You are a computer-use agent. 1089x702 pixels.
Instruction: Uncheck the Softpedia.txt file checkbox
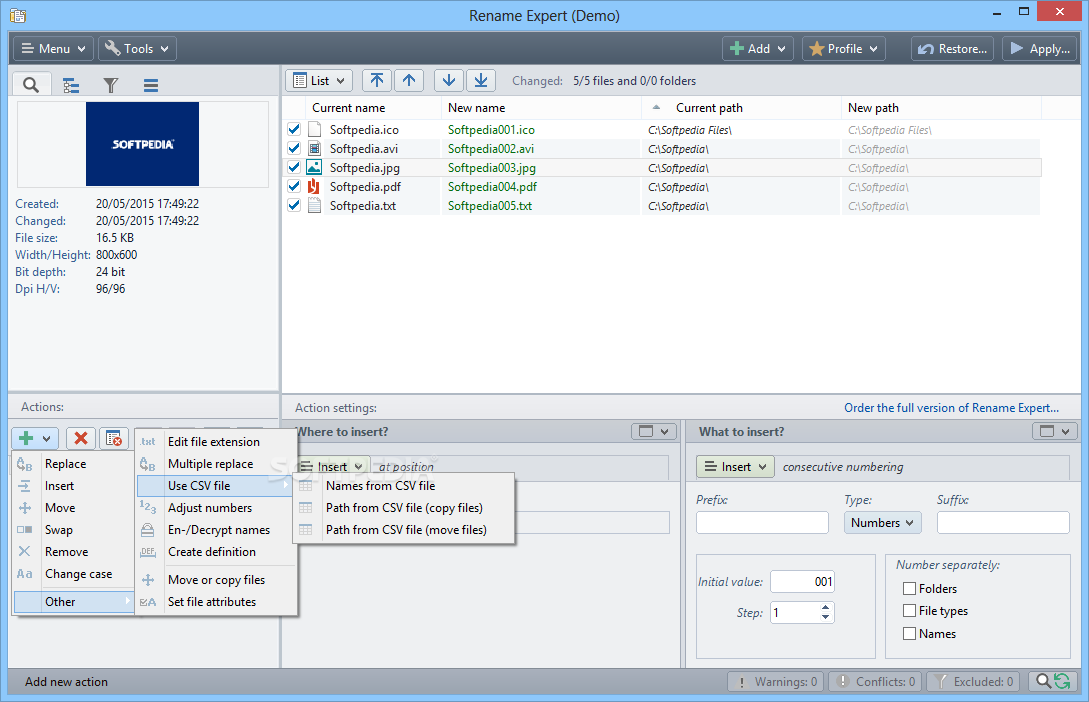pos(294,206)
